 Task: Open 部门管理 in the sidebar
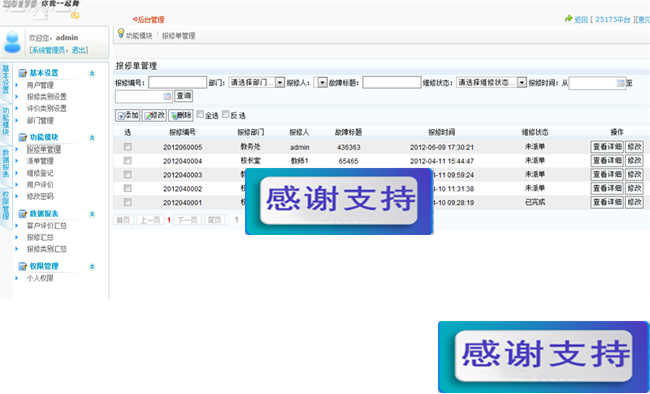40,121
